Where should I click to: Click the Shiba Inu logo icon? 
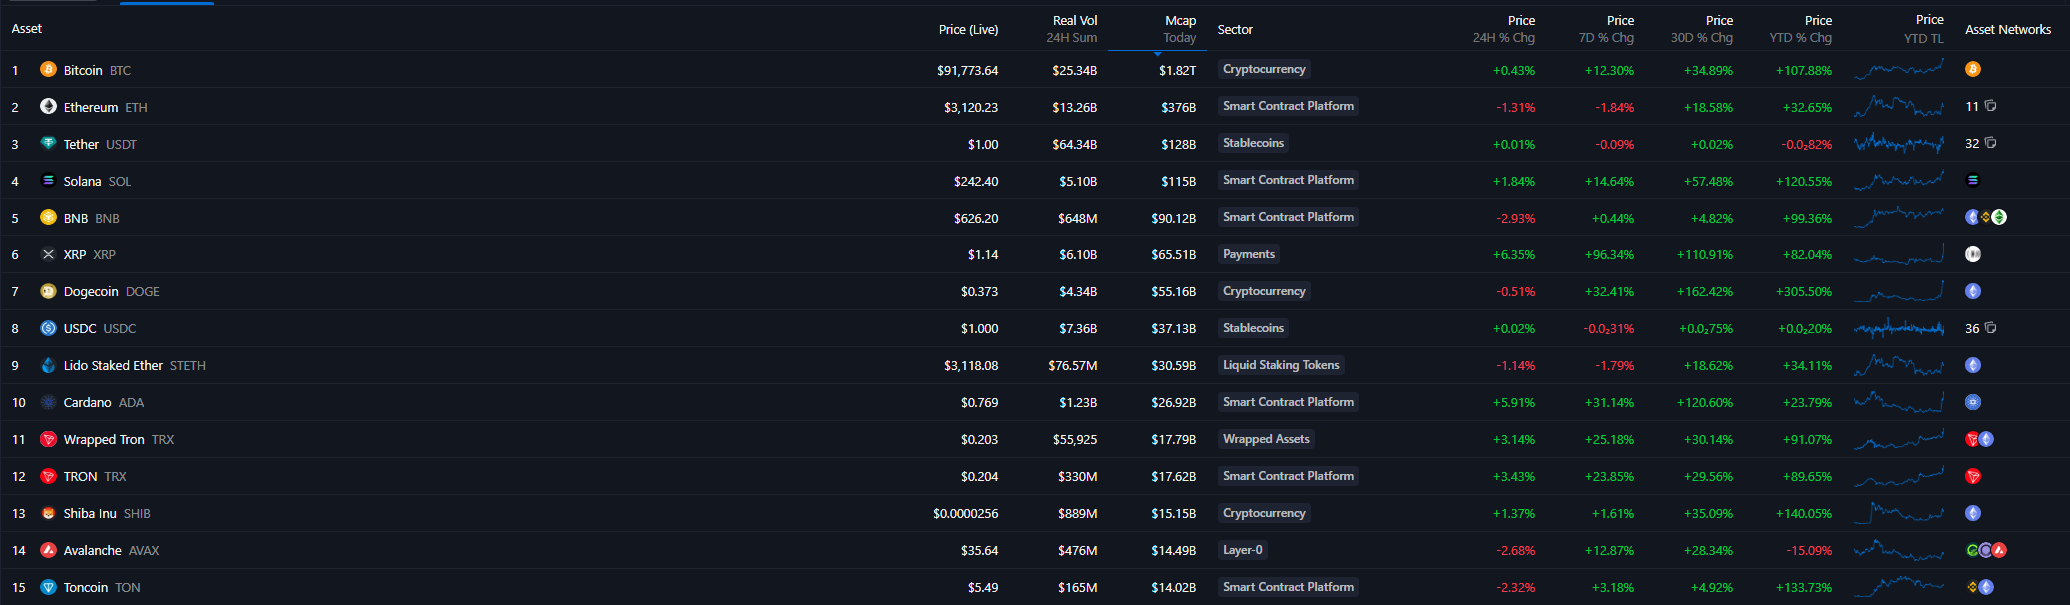pyautogui.click(x=48, y=514)
